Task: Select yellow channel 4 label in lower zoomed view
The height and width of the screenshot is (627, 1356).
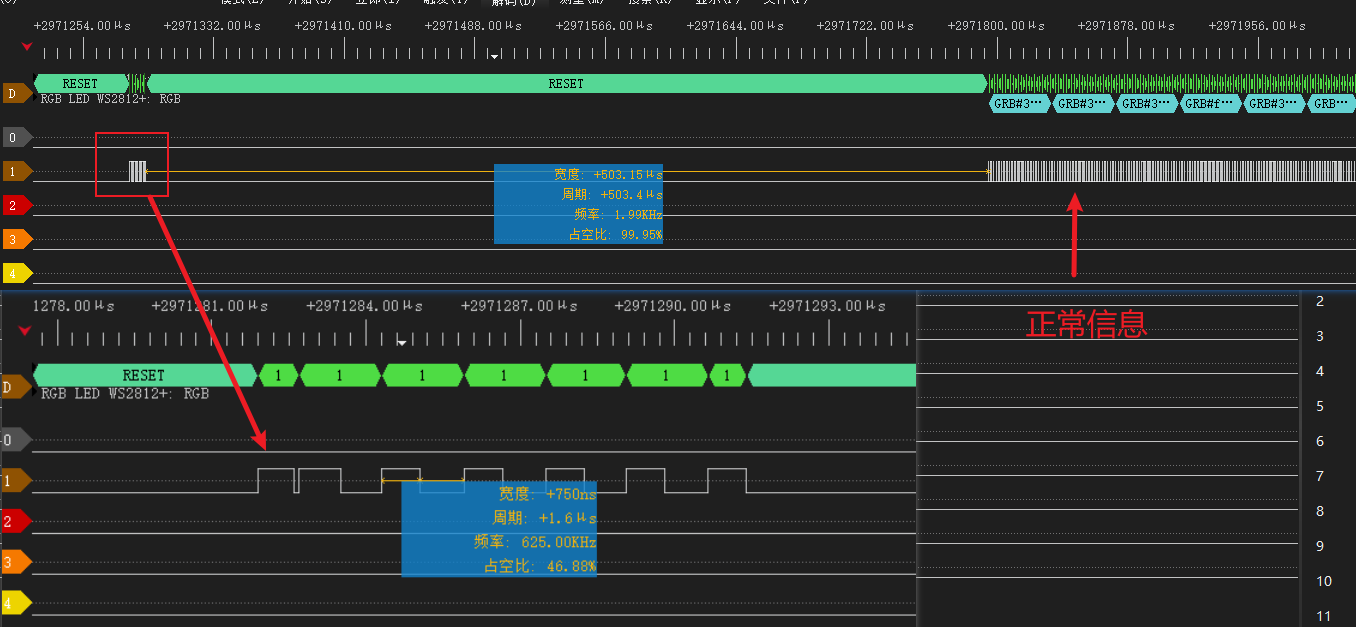Action: point(14,603)
